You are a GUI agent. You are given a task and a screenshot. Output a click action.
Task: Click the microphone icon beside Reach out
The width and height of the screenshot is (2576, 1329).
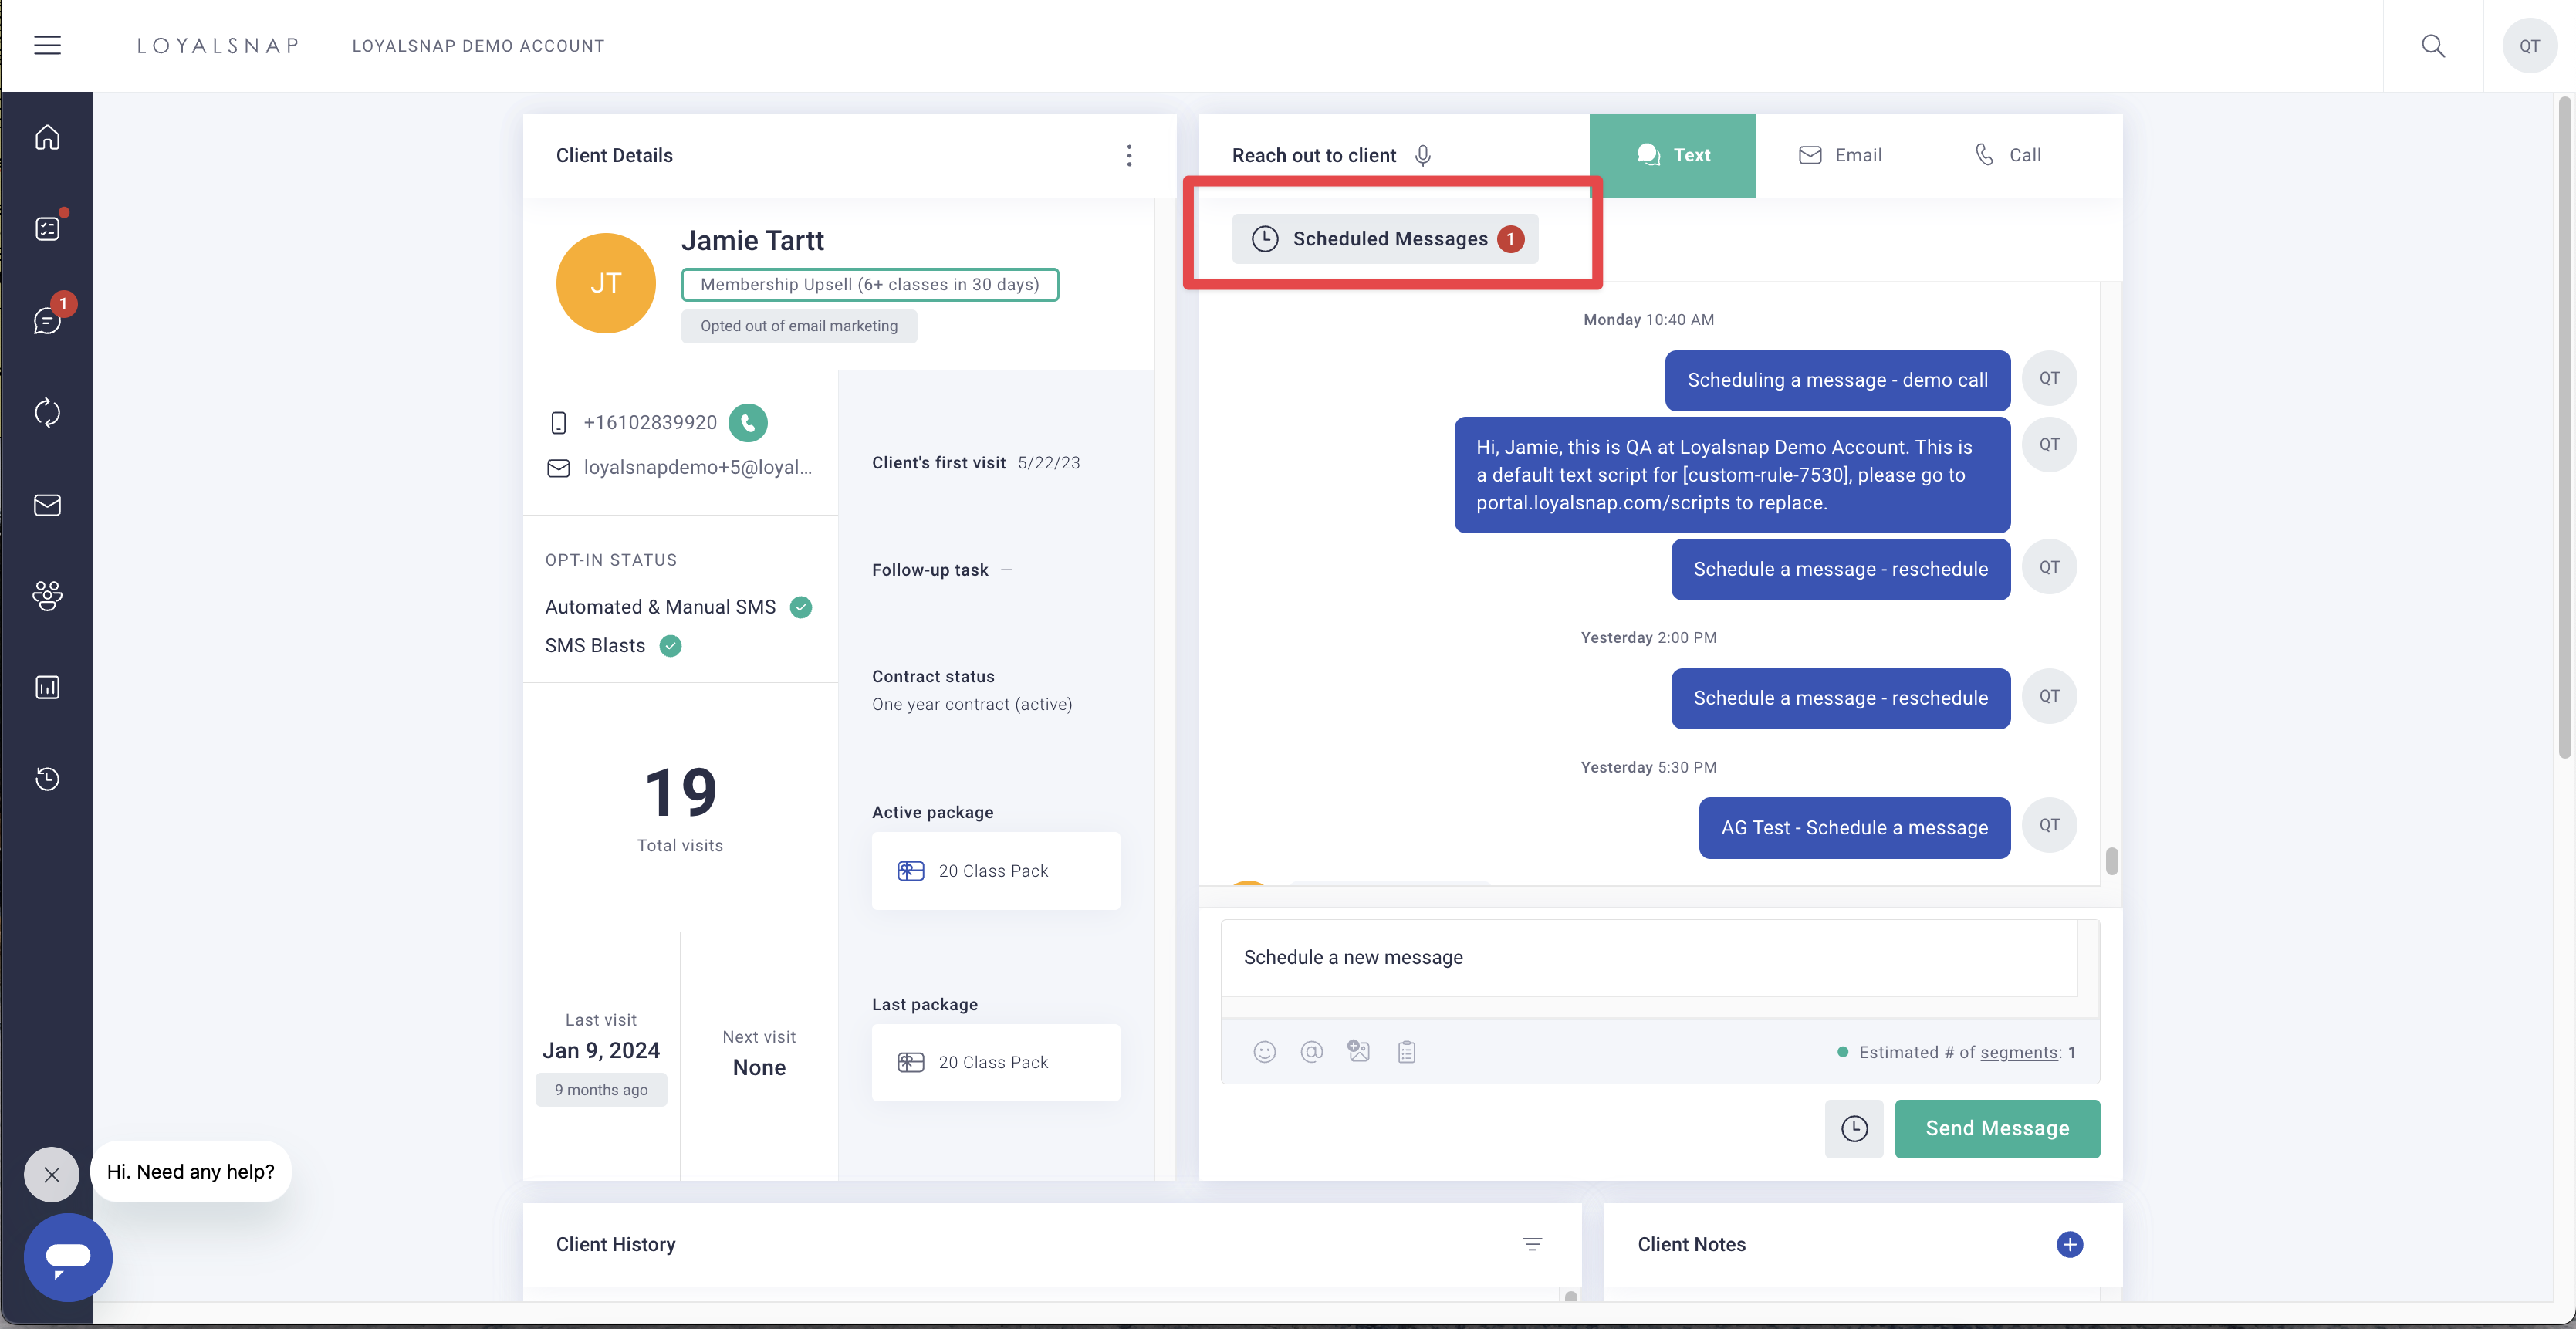click(1422, 155)
